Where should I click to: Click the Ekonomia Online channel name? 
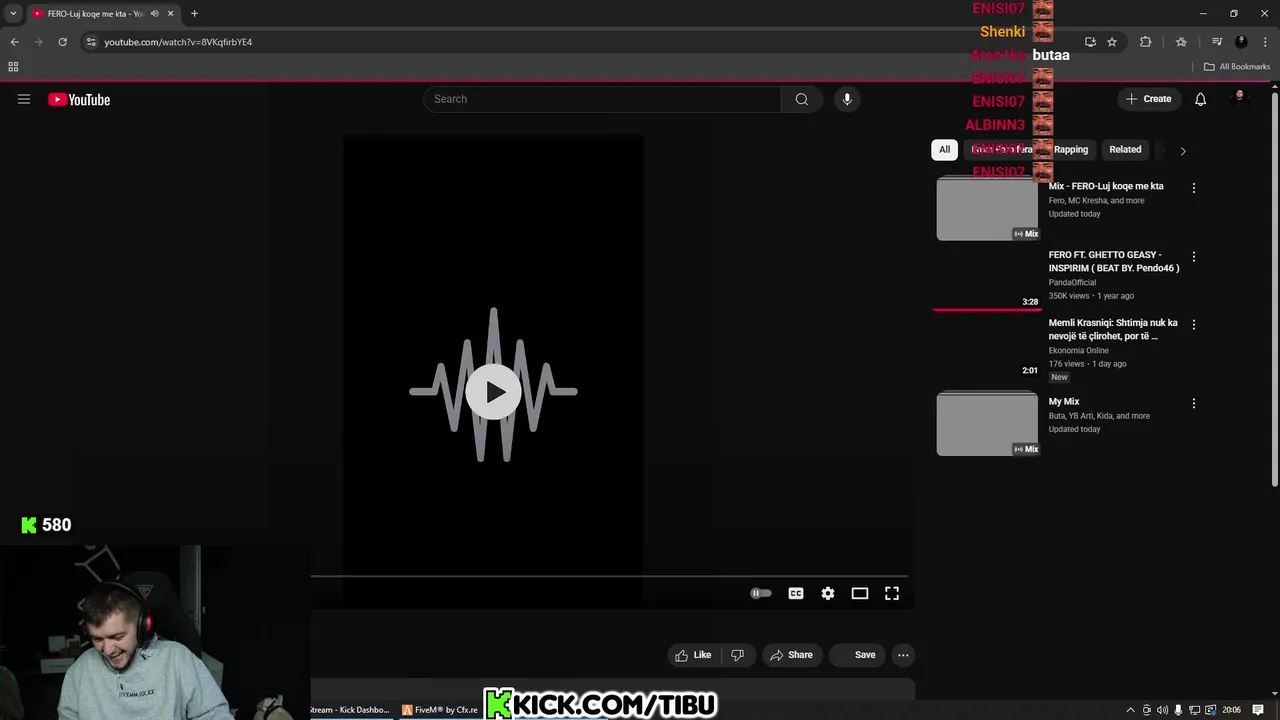pos(1078,351)
